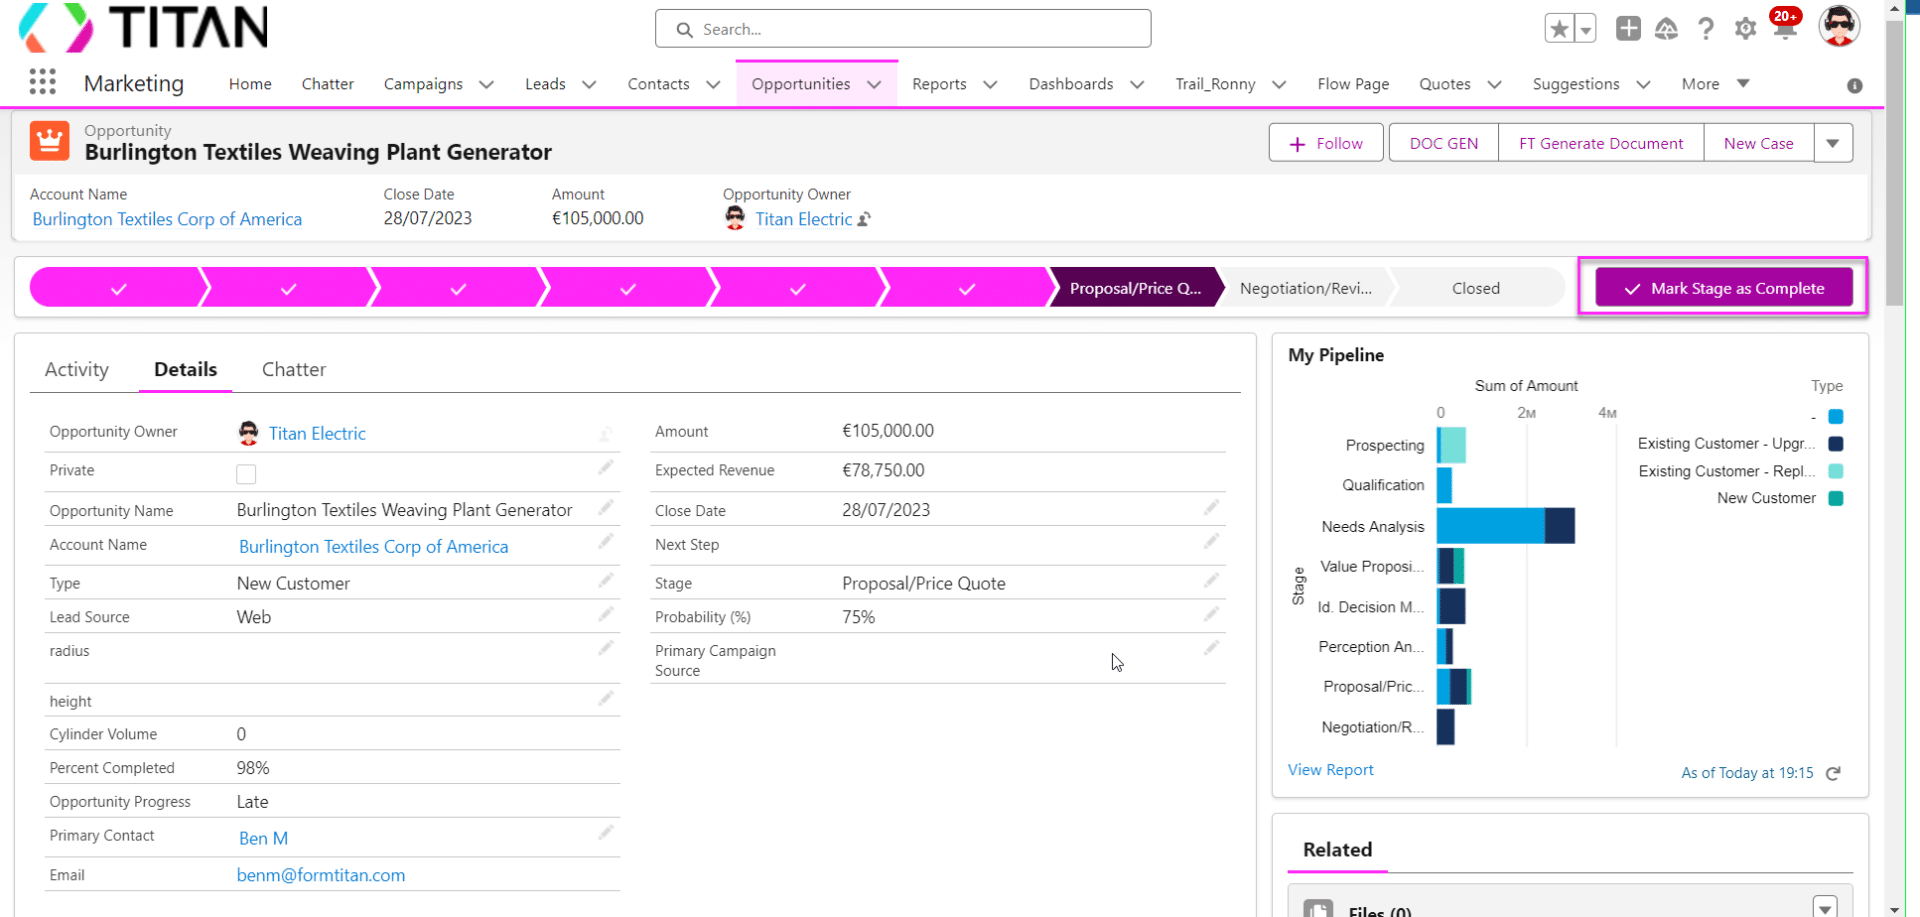
Task: Click the favorites star icon
Action: point(1559,29)
